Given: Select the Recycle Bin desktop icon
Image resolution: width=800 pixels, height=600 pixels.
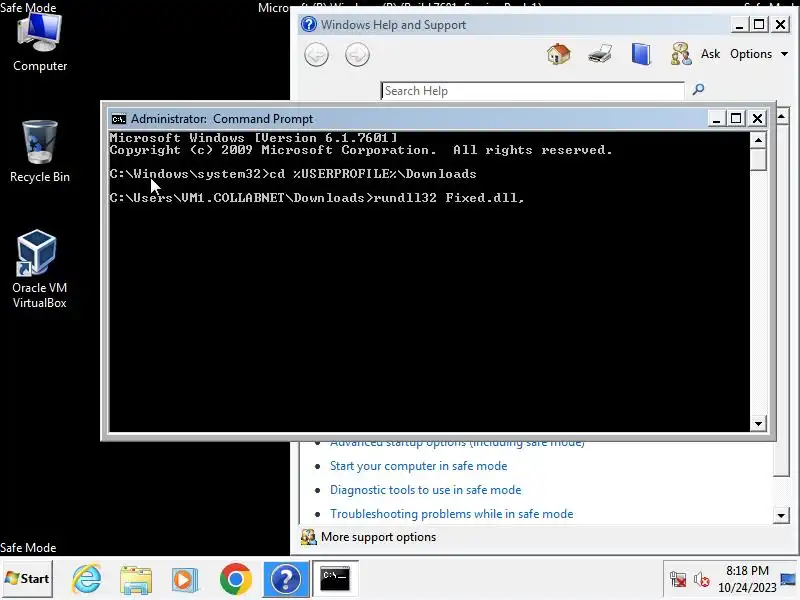Looking at the screenshot, I should pyautogui.click(x=40, y=152).
